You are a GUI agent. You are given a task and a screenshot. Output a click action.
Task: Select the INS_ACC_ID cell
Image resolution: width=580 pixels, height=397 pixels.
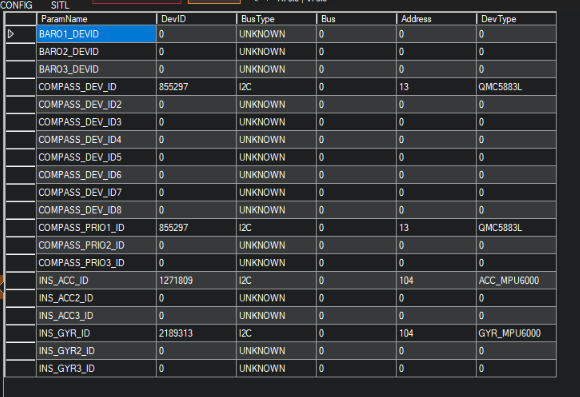click(96, 280)
